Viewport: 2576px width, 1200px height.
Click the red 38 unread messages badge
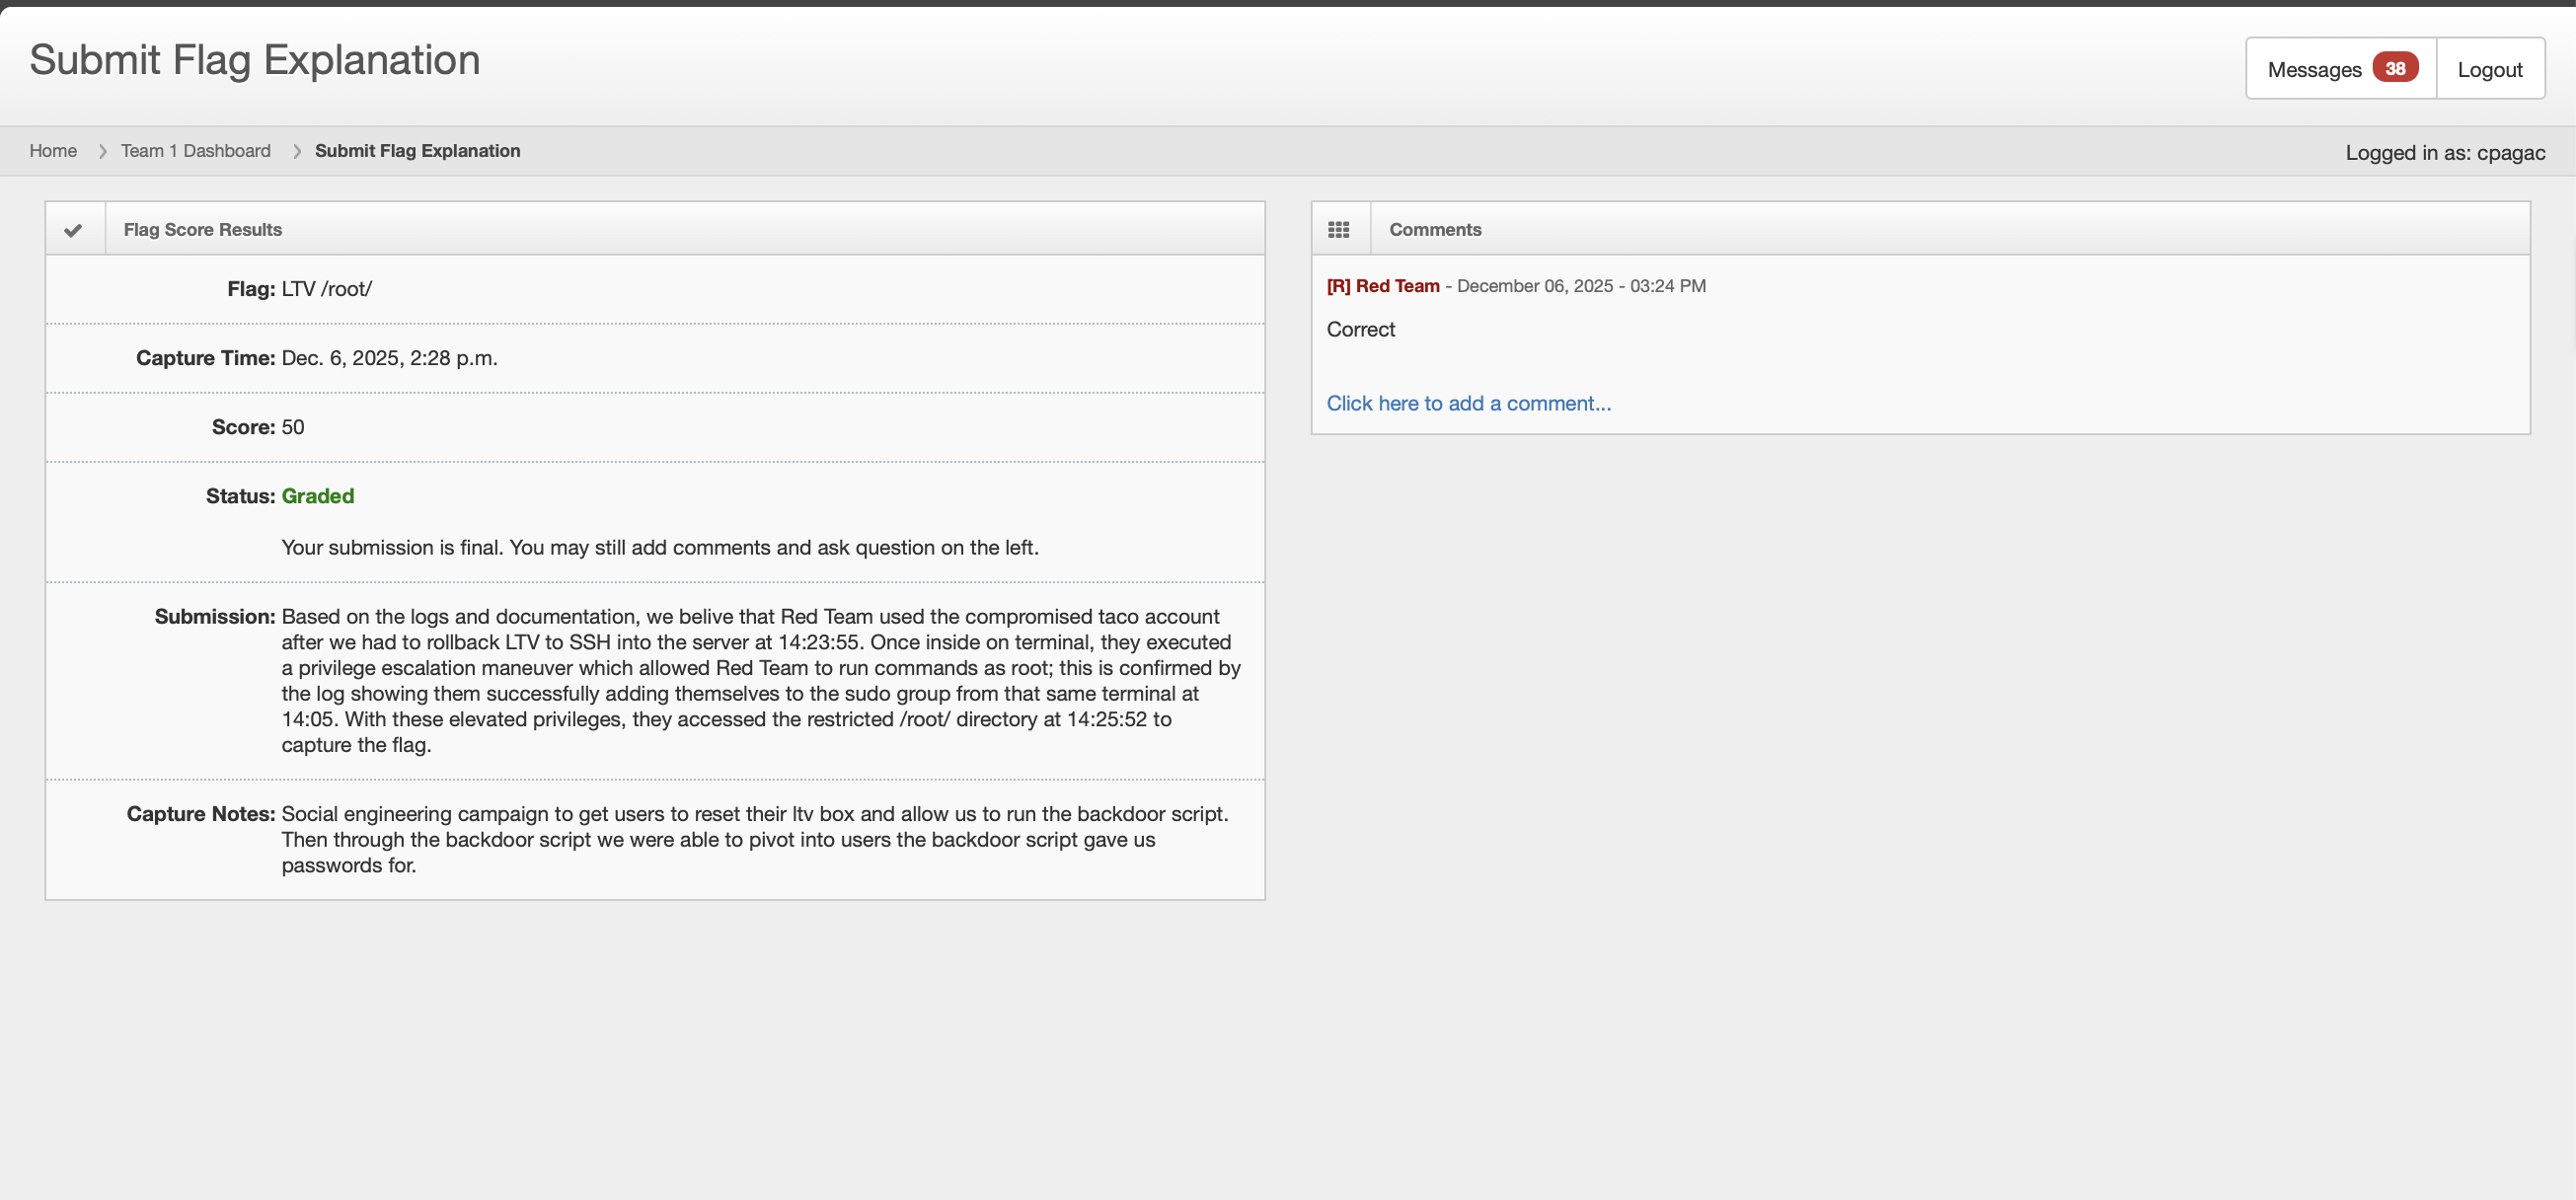click(x=2394, y=68)
